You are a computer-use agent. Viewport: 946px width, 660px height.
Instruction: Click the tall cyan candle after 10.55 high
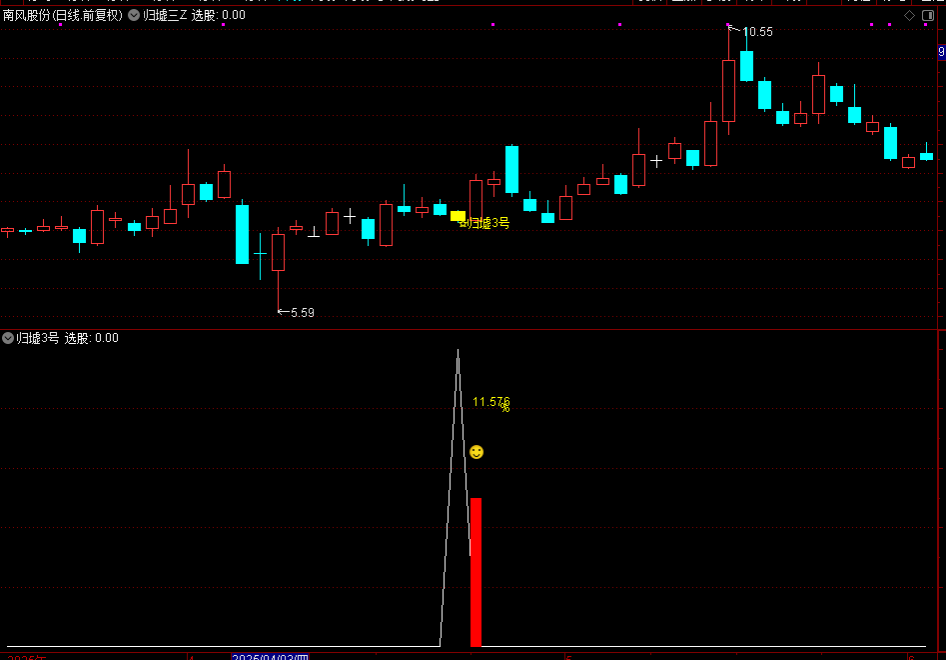(746, 66)
